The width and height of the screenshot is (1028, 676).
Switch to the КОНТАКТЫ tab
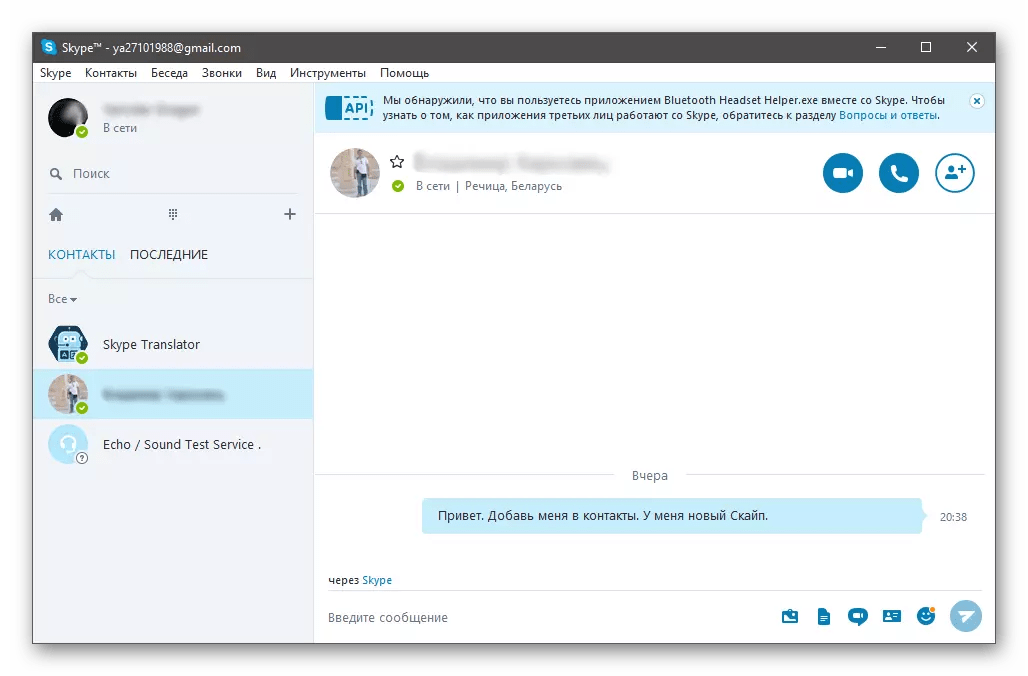pos(81,254)
